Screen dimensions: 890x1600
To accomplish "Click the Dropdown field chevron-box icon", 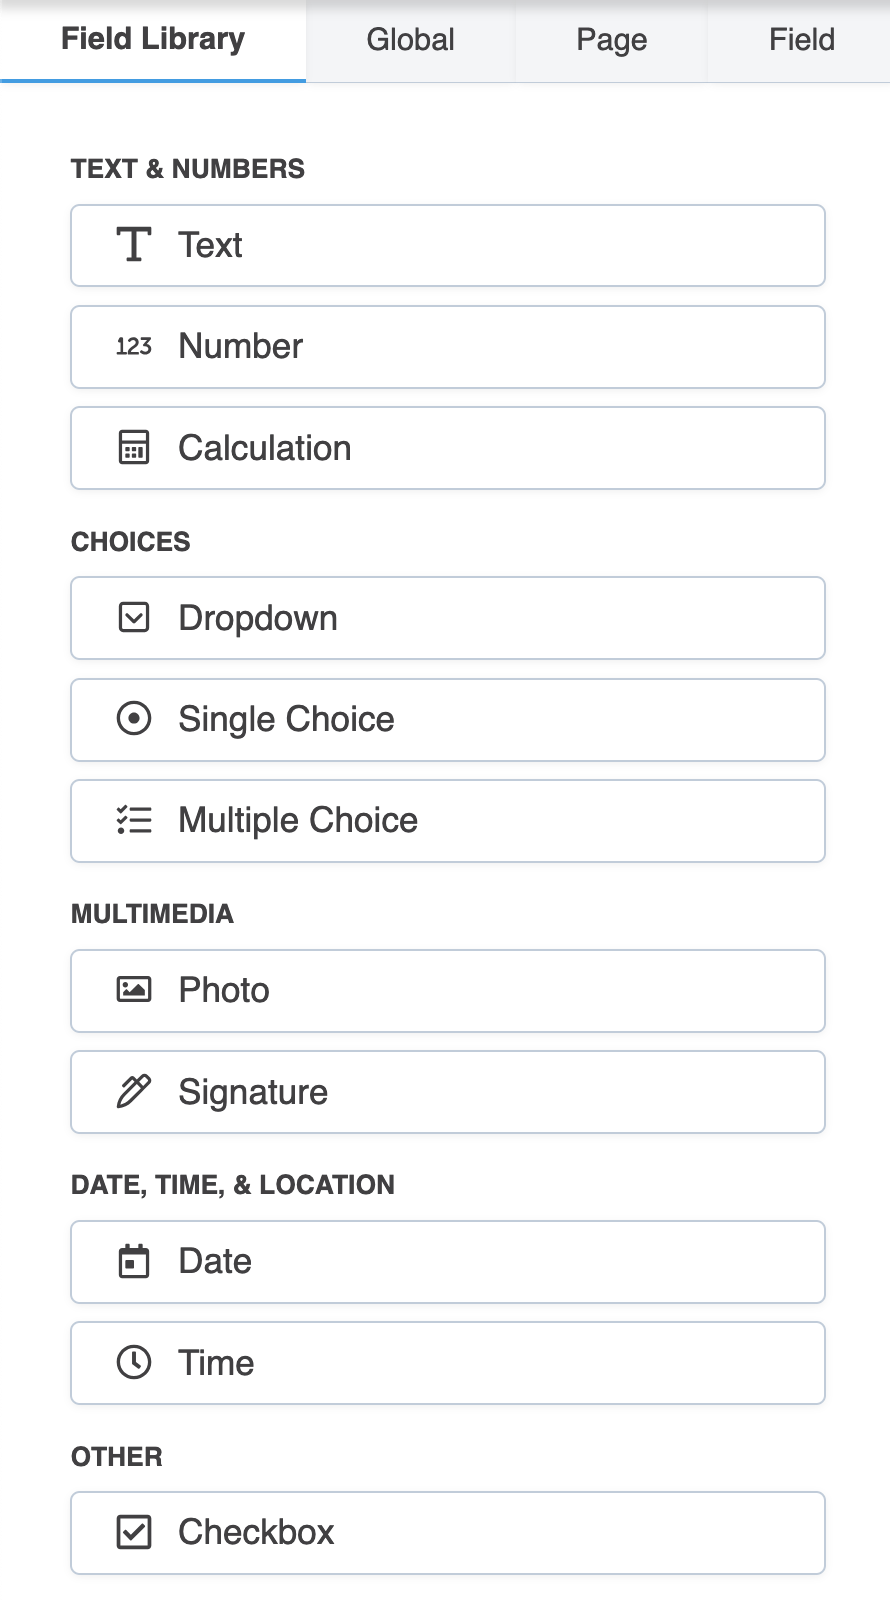I will pos(134,618).
